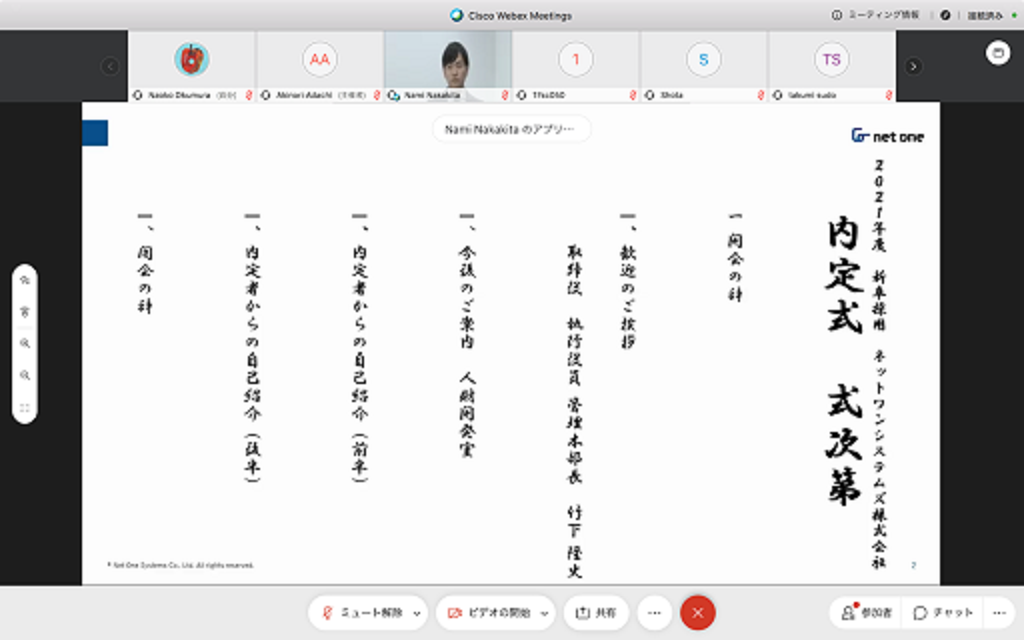Screen dimensions: 1024x640
Task: Open the チャット chat panel
Action: point(943,613)
